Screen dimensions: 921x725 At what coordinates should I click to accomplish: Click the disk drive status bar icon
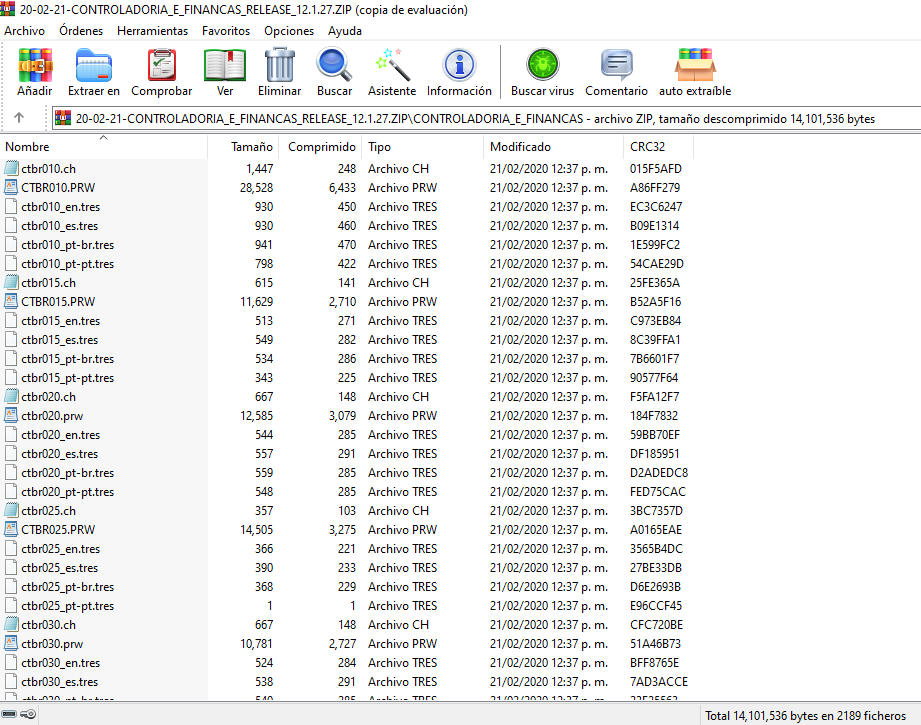coord(9,714)
